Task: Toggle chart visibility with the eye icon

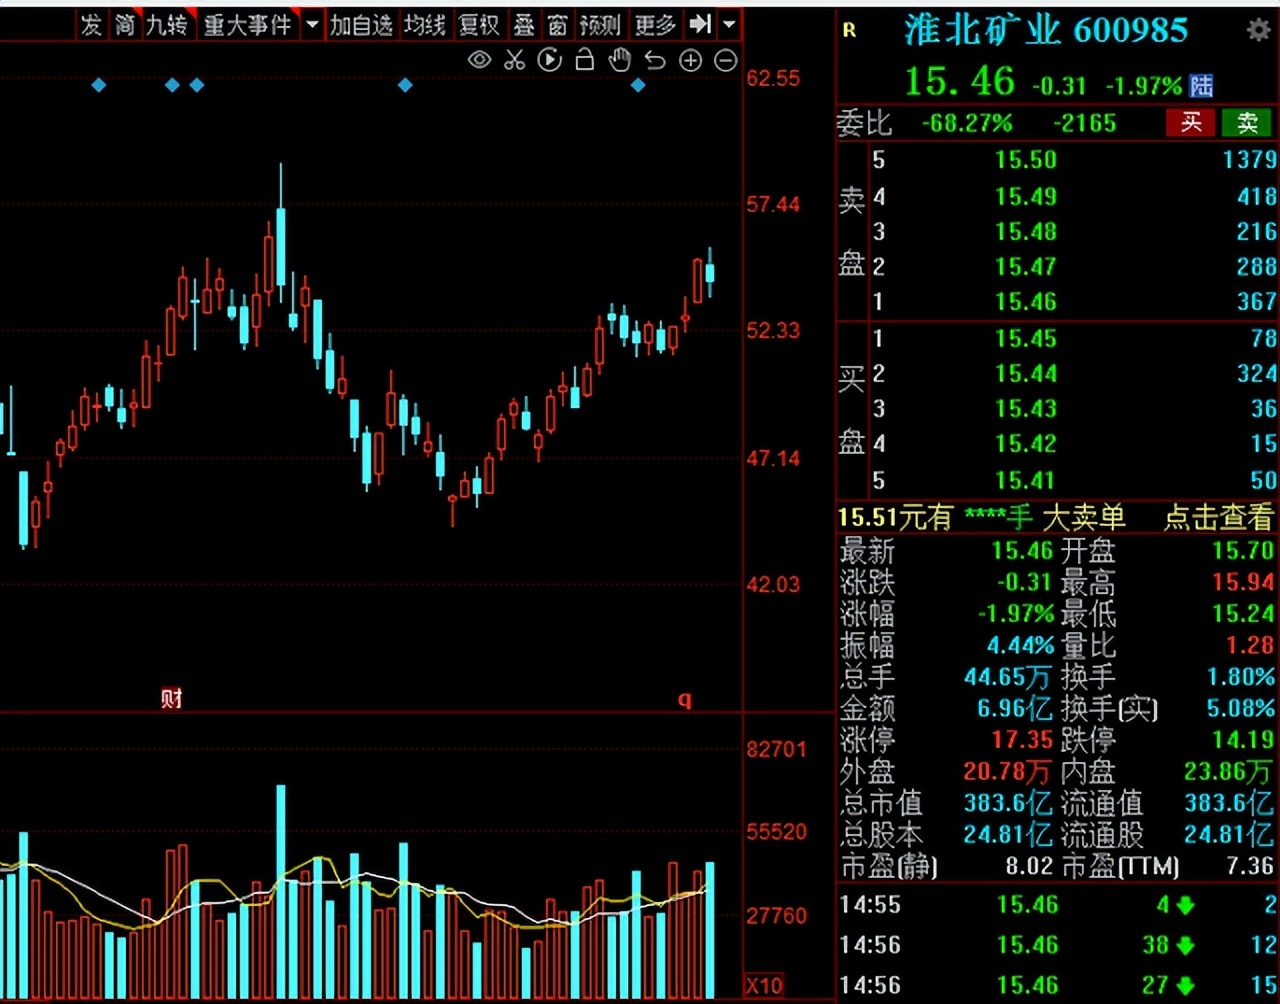Action: (480, 60)
